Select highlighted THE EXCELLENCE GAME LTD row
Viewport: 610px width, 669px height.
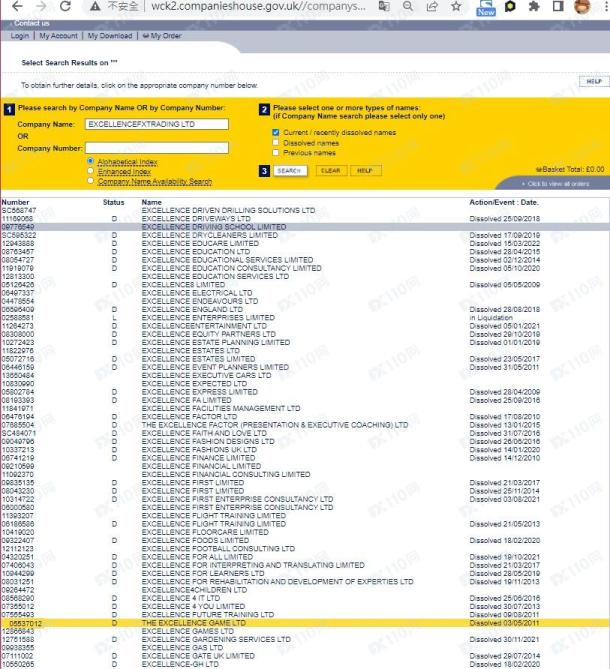pyautogui.click(x=305, y=623)
